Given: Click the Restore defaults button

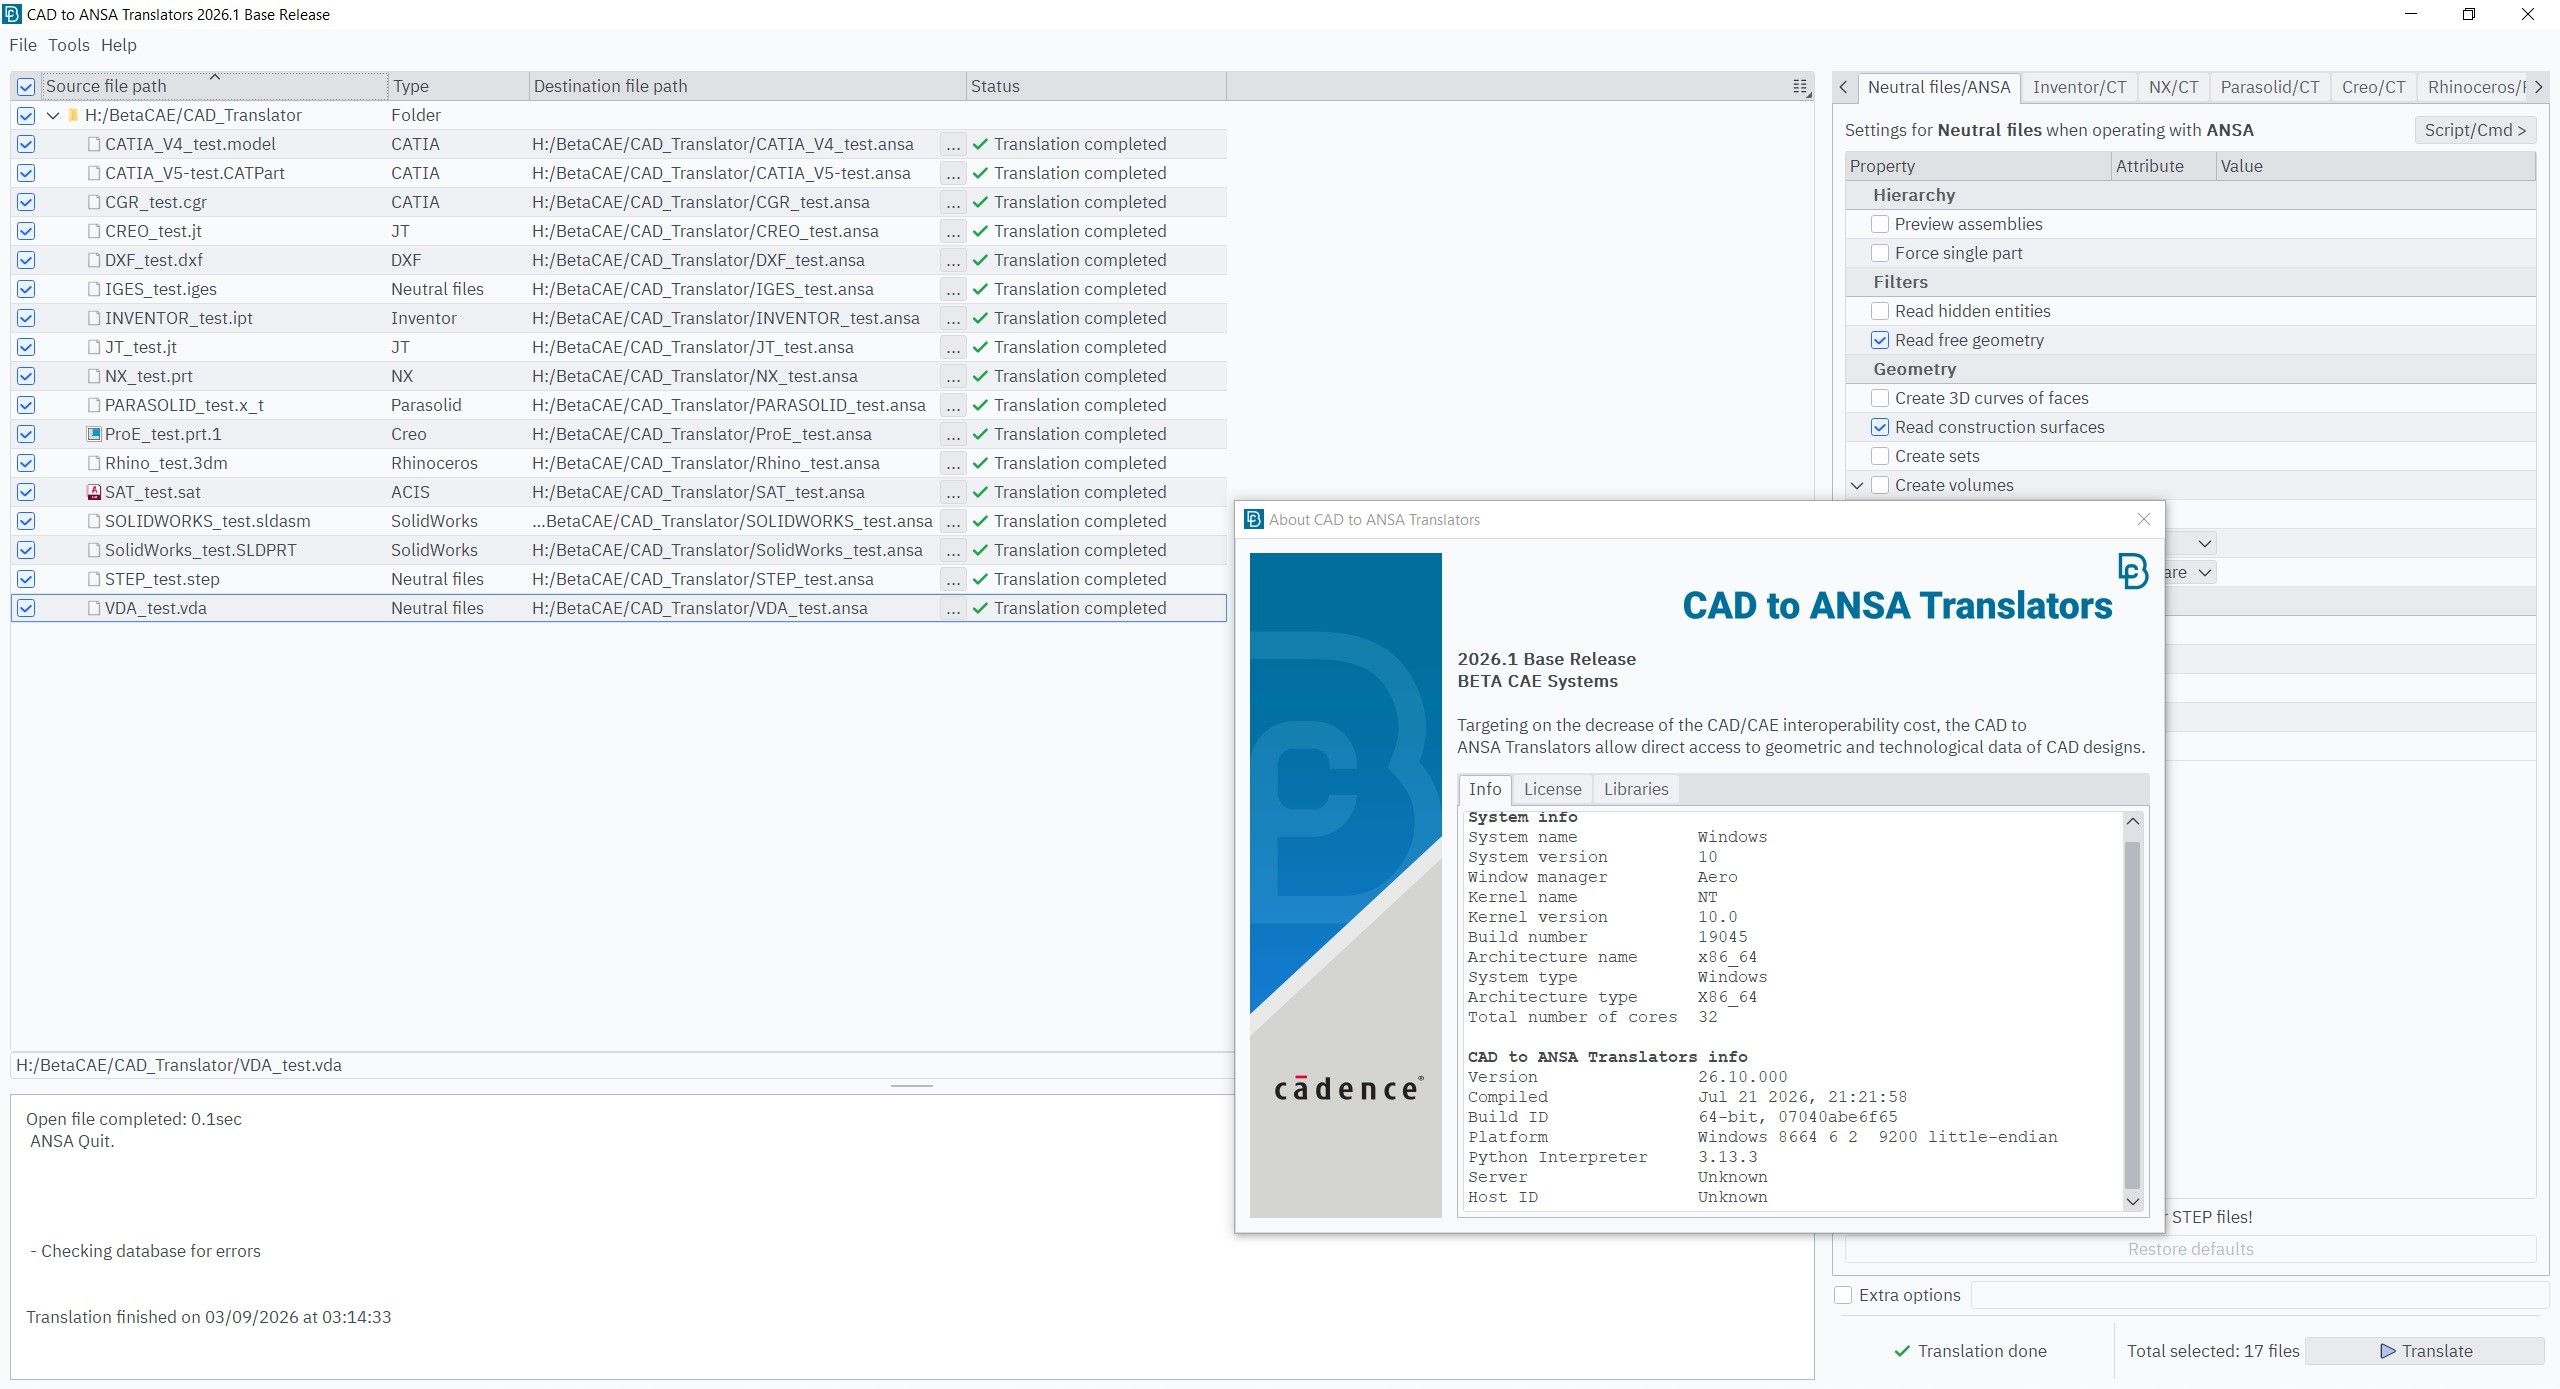Looking at the screenshot, I should click(x=2190, y=1249).
